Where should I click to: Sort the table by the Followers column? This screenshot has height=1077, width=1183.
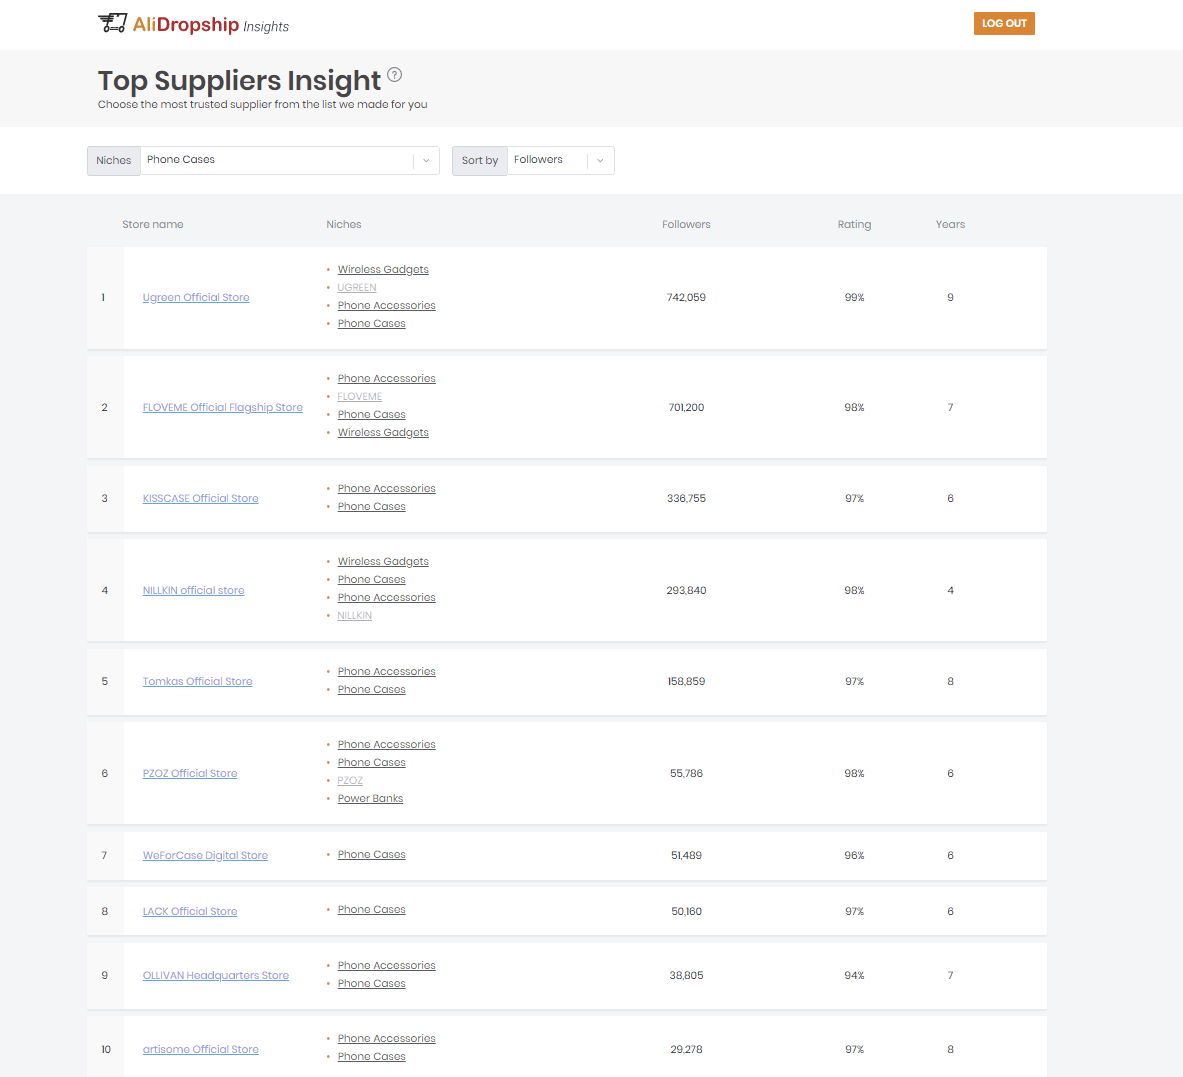(x=686, y=224)
